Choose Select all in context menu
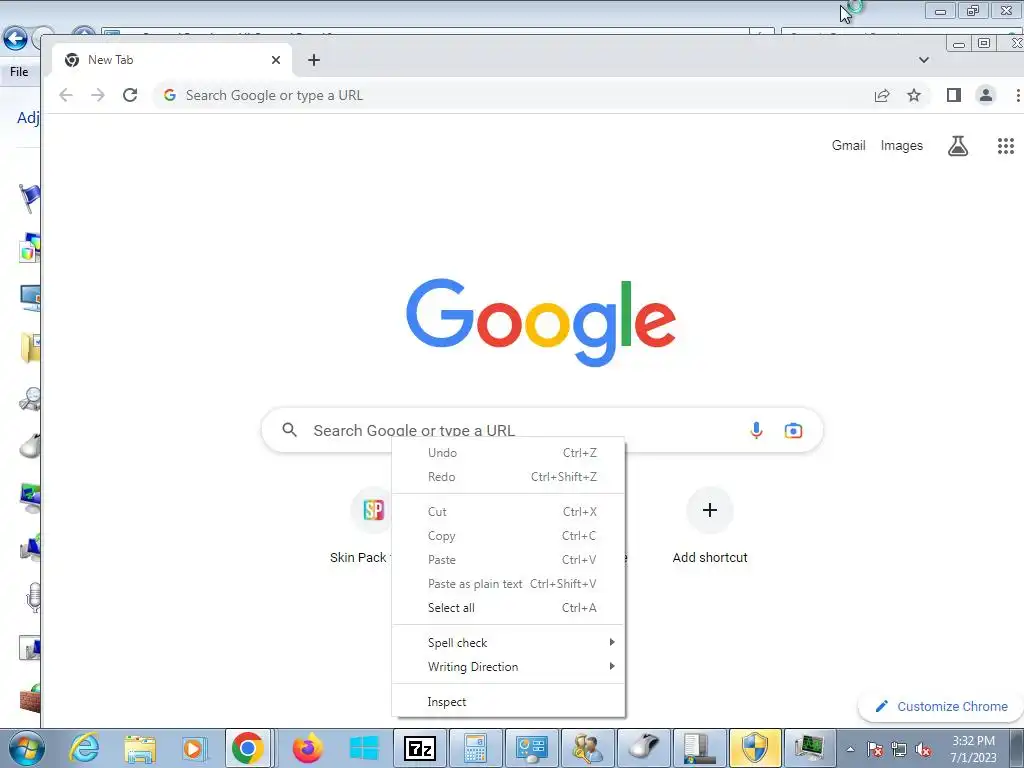 coord(508,608)
